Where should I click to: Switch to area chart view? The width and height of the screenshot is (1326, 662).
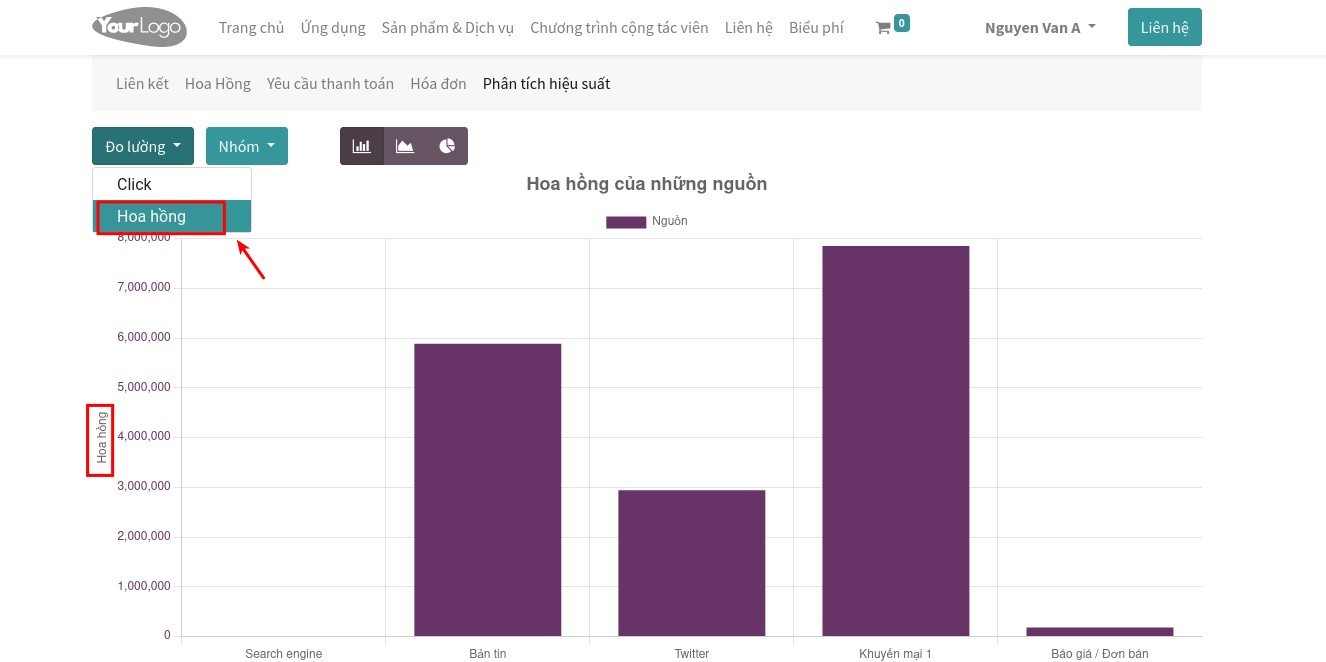pos(404,146)
